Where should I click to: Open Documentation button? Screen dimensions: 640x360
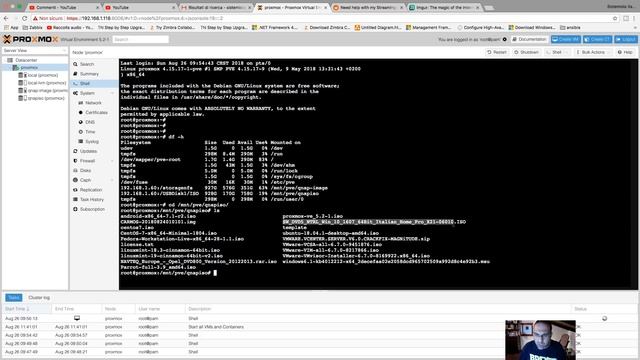(x=529, y=40)
